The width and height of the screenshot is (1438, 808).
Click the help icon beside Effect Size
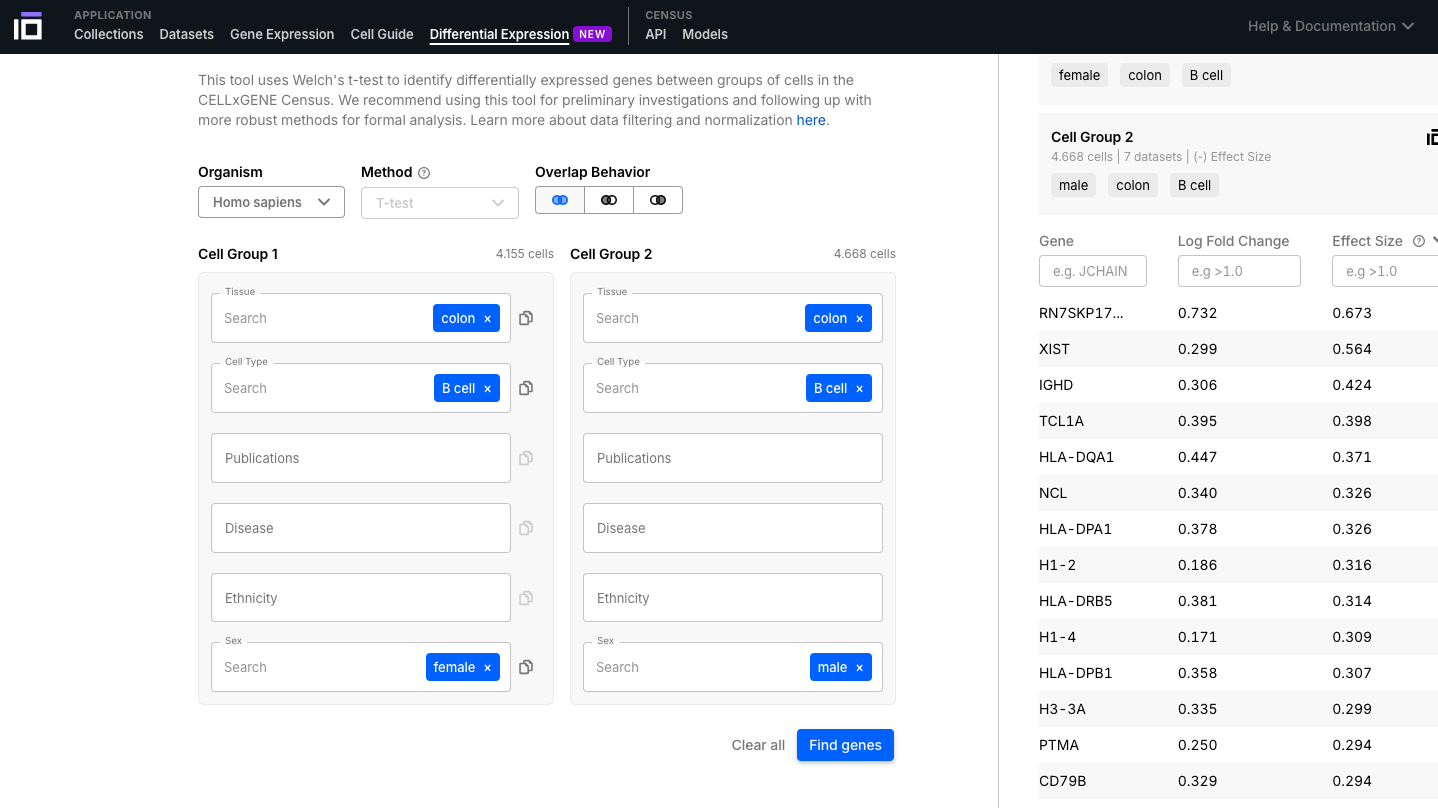[1418, 241]
